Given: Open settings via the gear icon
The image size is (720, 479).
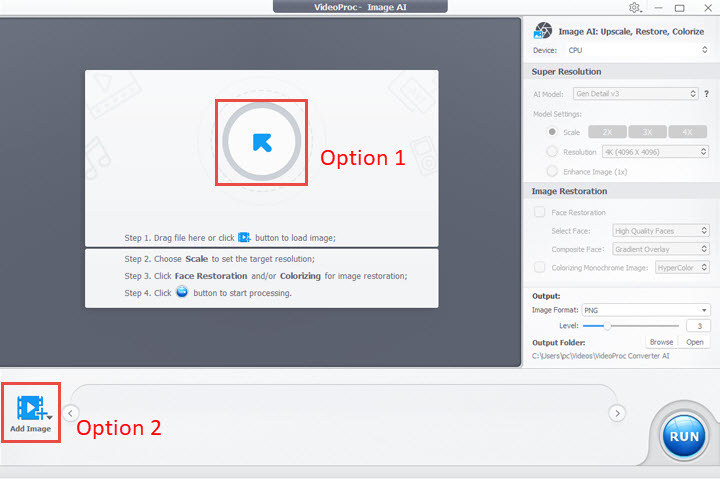Looking at the screenshot, I should pyautogui.click(x=635, y=8).
